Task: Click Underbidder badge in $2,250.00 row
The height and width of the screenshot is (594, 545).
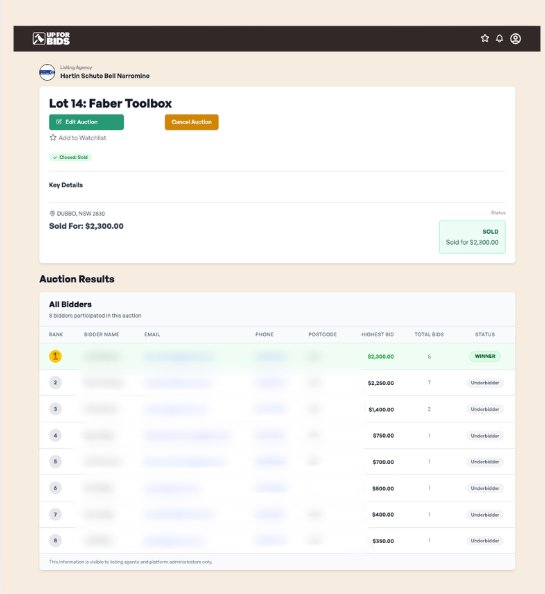Action: coord(485,383)
